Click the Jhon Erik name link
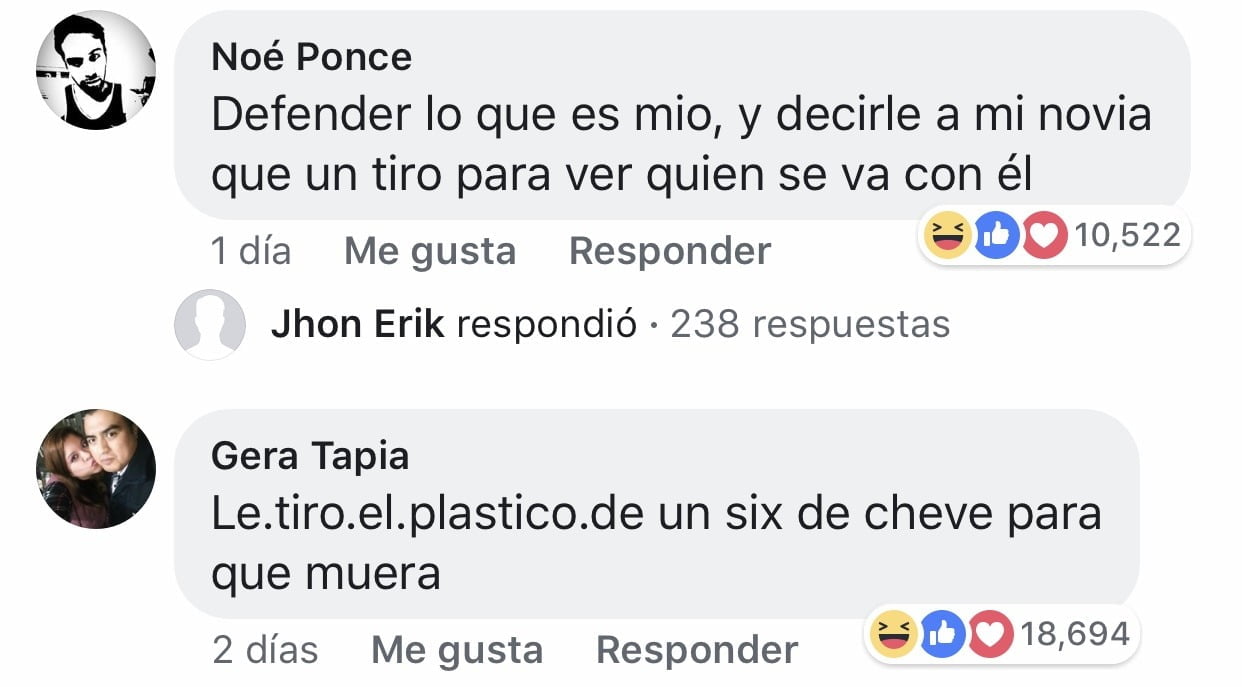Screen dimensions: 1242x687 357,324
